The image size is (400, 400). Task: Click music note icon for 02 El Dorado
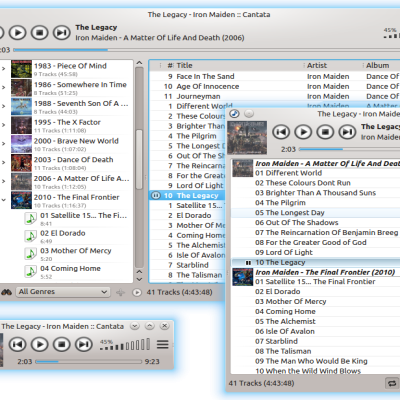tap(30, 236)
